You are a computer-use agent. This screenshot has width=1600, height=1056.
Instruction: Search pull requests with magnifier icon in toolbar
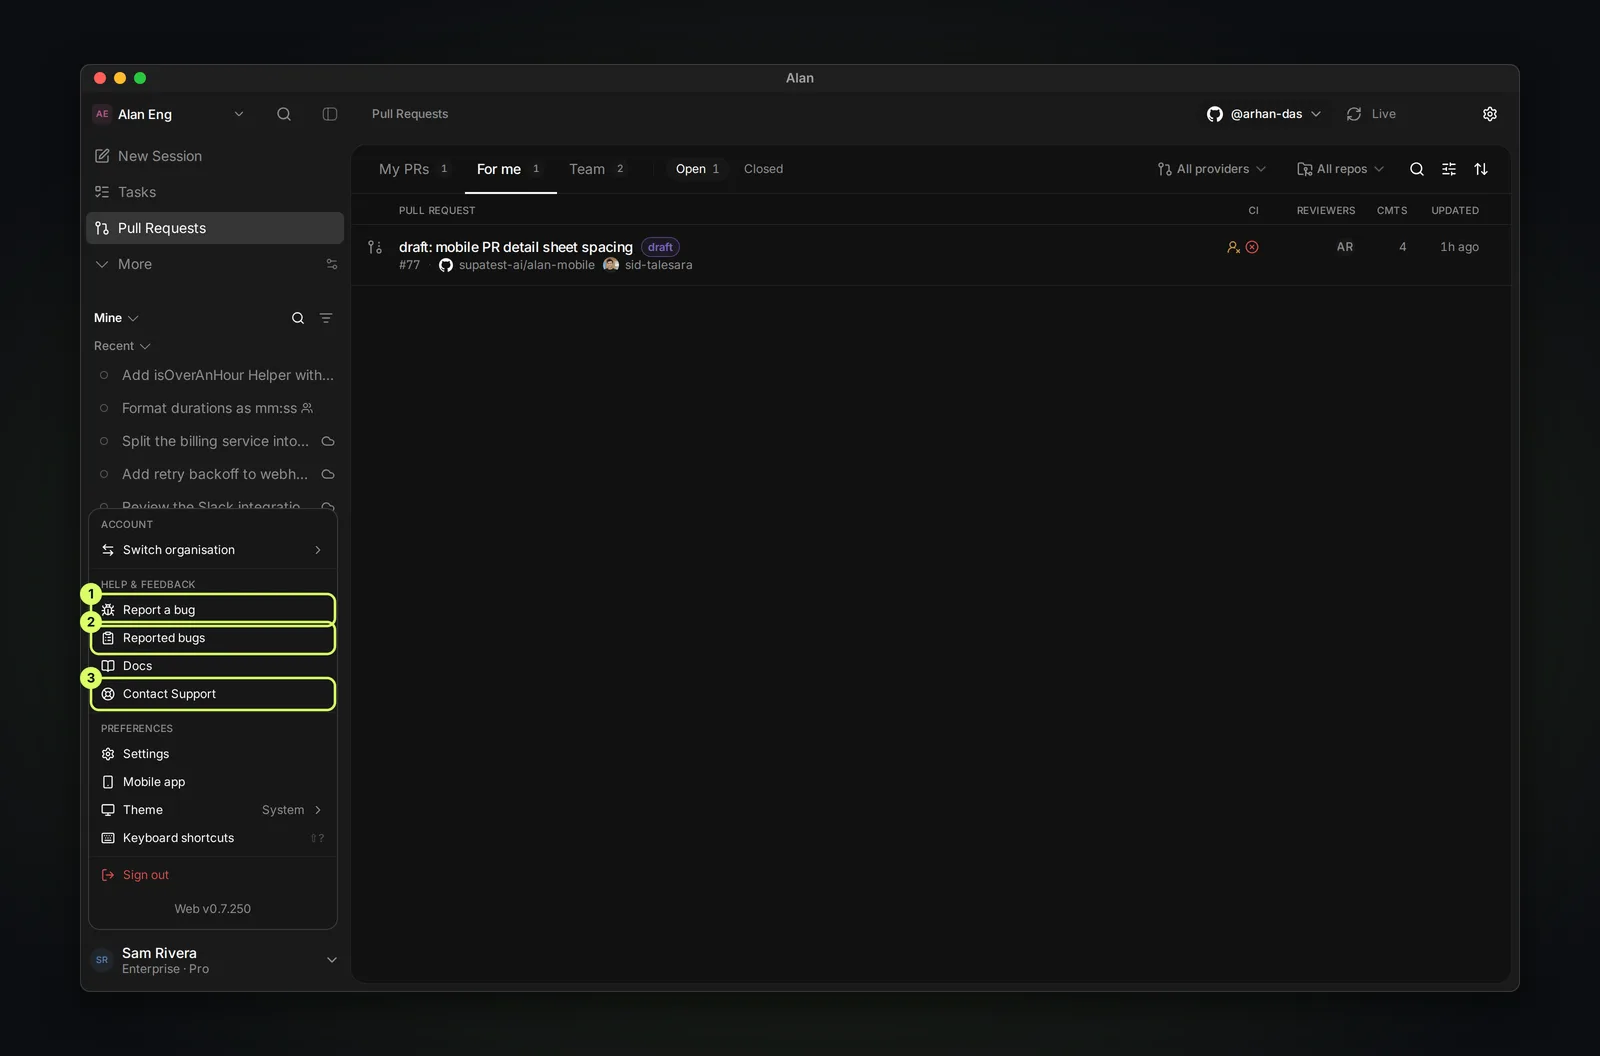tap(1417, 169)
